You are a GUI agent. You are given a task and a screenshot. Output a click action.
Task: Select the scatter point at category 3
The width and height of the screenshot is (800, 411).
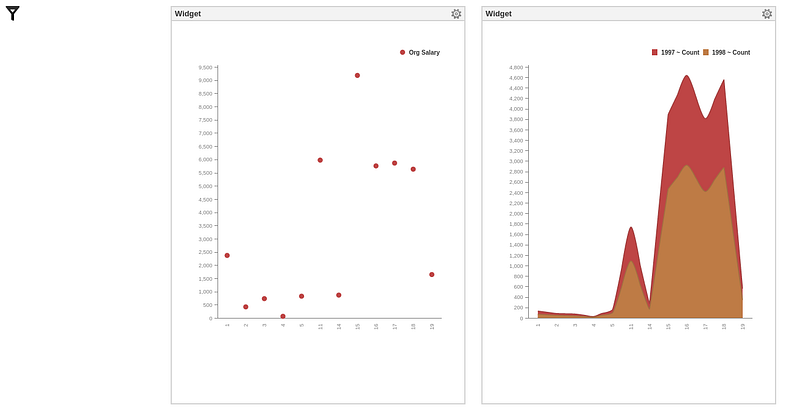pos(264,299)
